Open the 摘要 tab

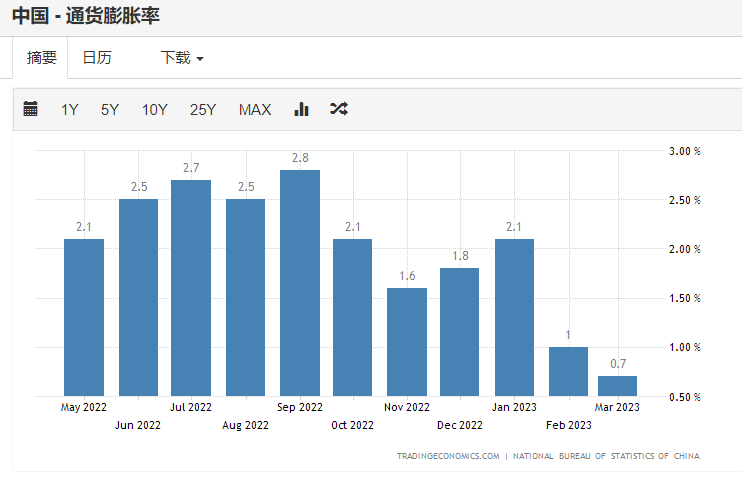coord(41,58)
